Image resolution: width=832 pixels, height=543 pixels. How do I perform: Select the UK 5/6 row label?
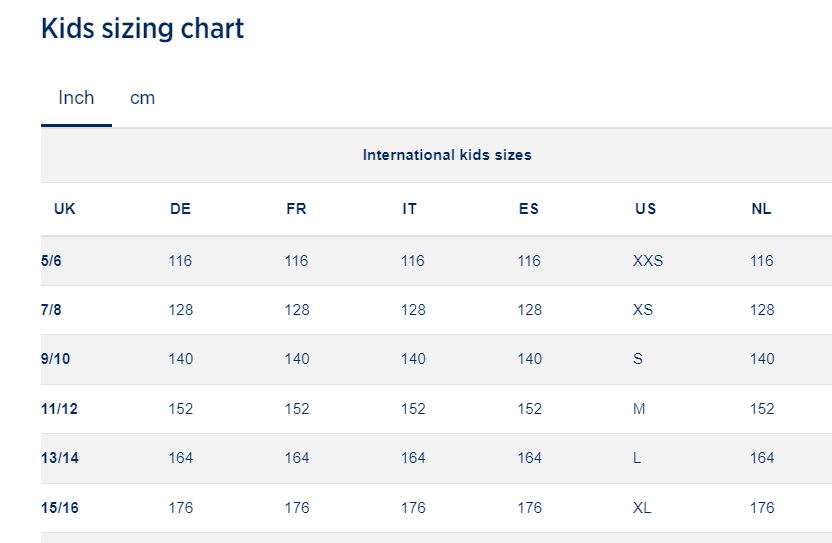[x=52, y=261]
